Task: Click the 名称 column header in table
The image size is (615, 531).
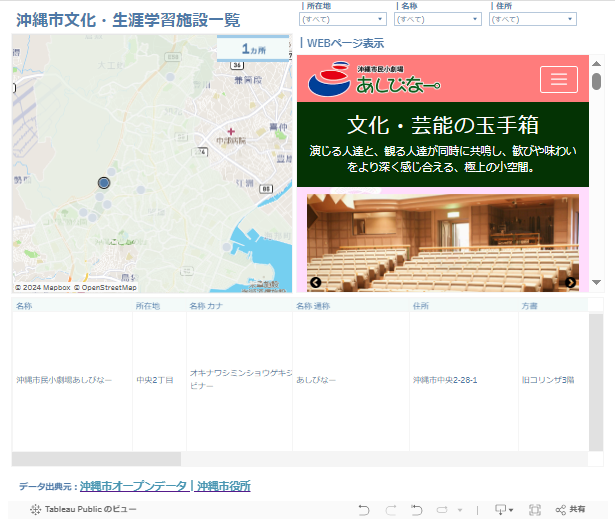Action: pyautogui.click(x=24, y=306)
